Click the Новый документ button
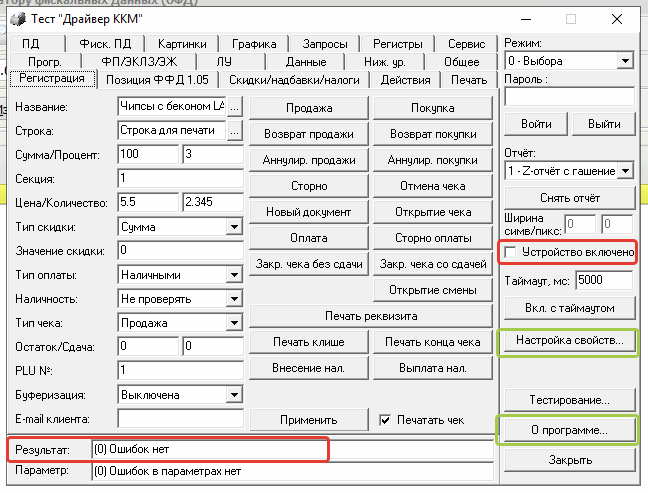648x493 pixels. [309, 212]
